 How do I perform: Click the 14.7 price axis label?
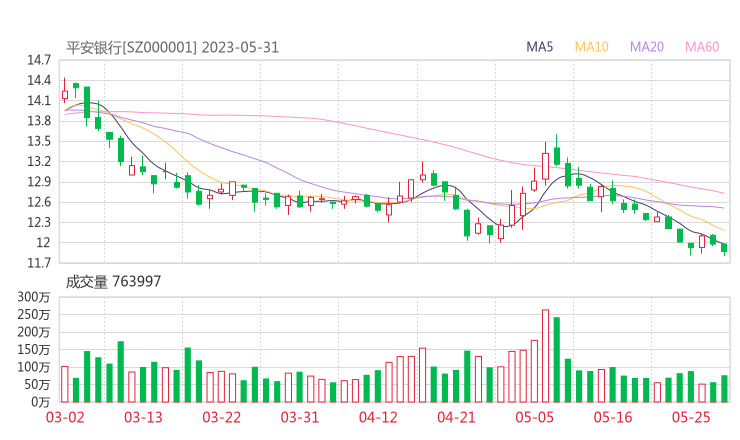pyautogui.click(x=39, y=60)
